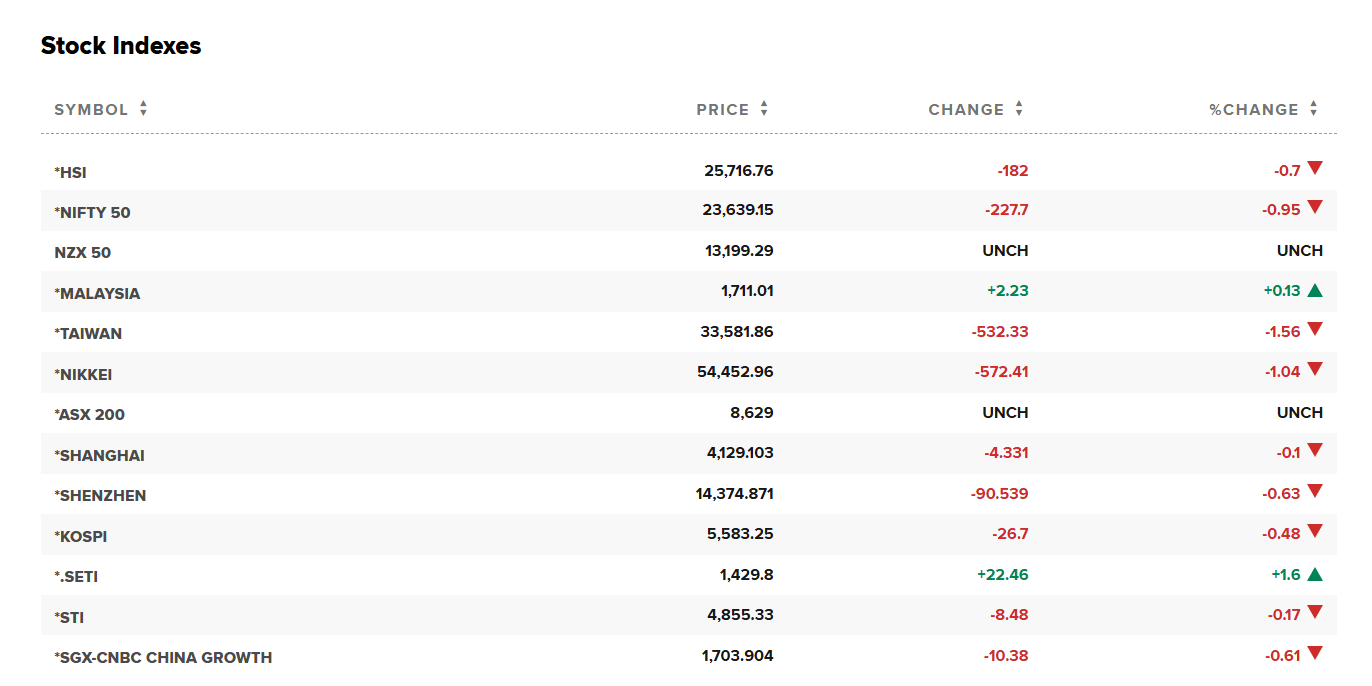The width and height of the screenshot is (1372, 686).
Task: Click the green up arrow in MALAYSIA row
Action: (x=1315, y=291)
